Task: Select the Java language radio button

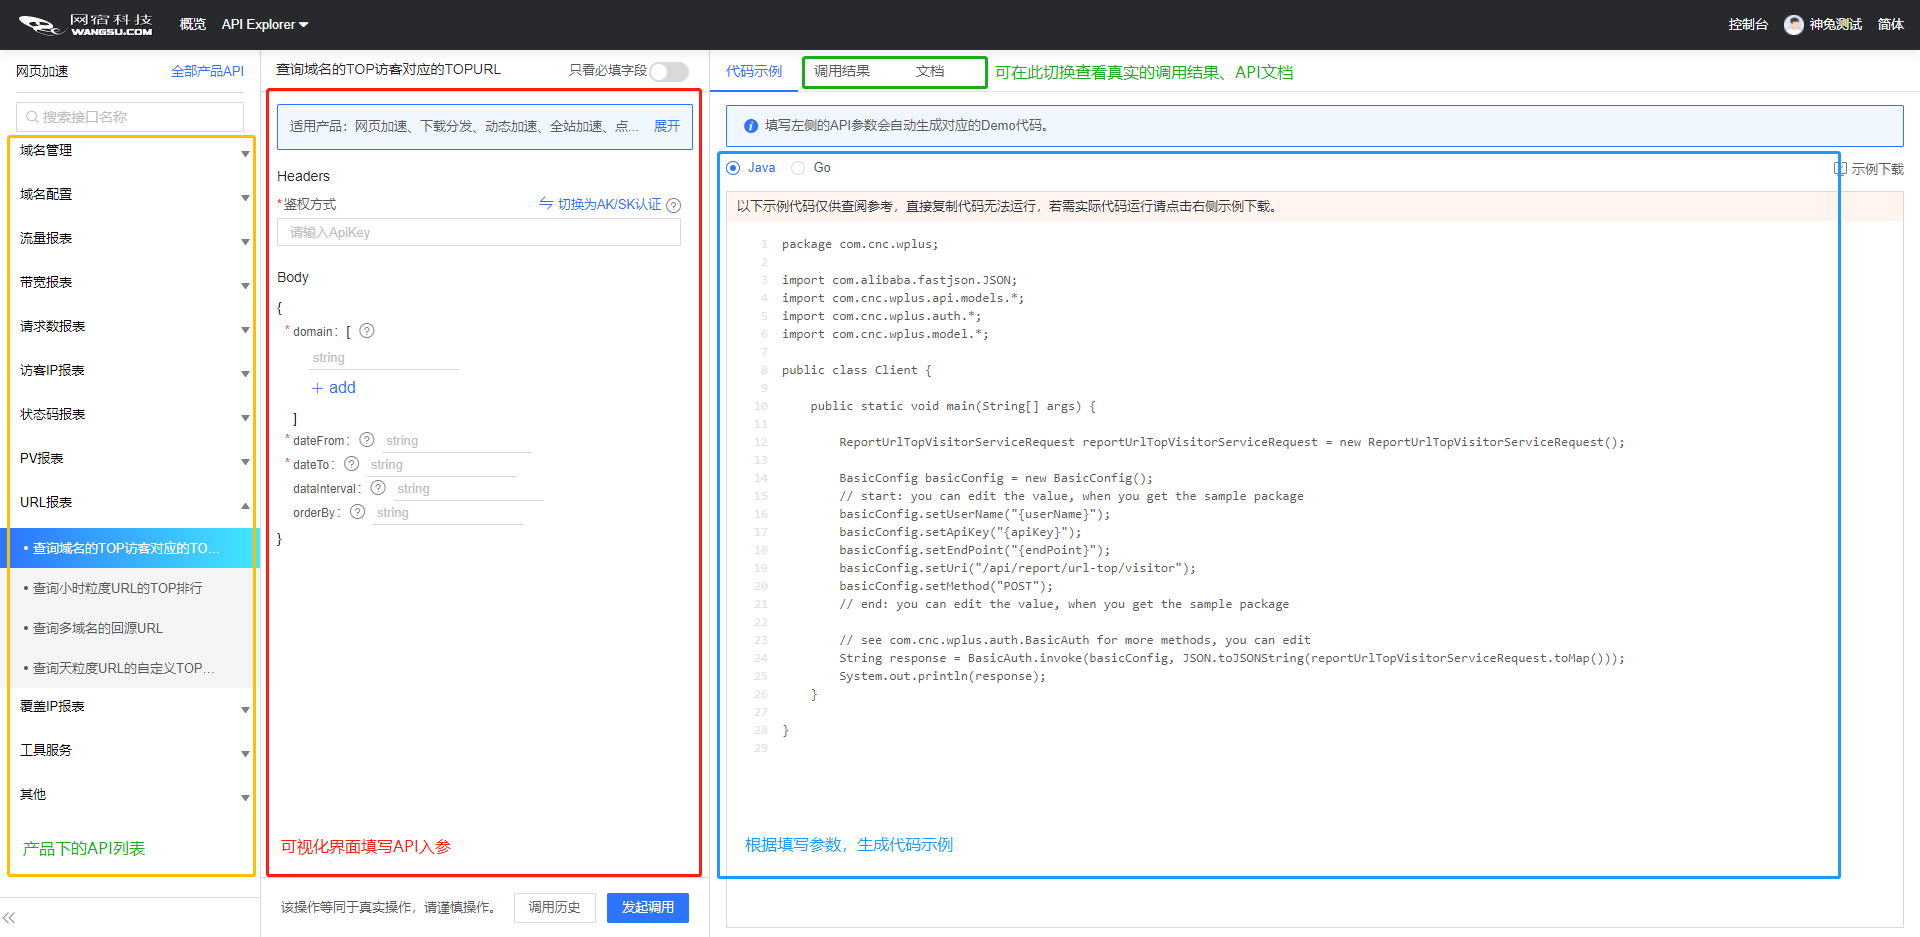Action: (x=734, y=168)
